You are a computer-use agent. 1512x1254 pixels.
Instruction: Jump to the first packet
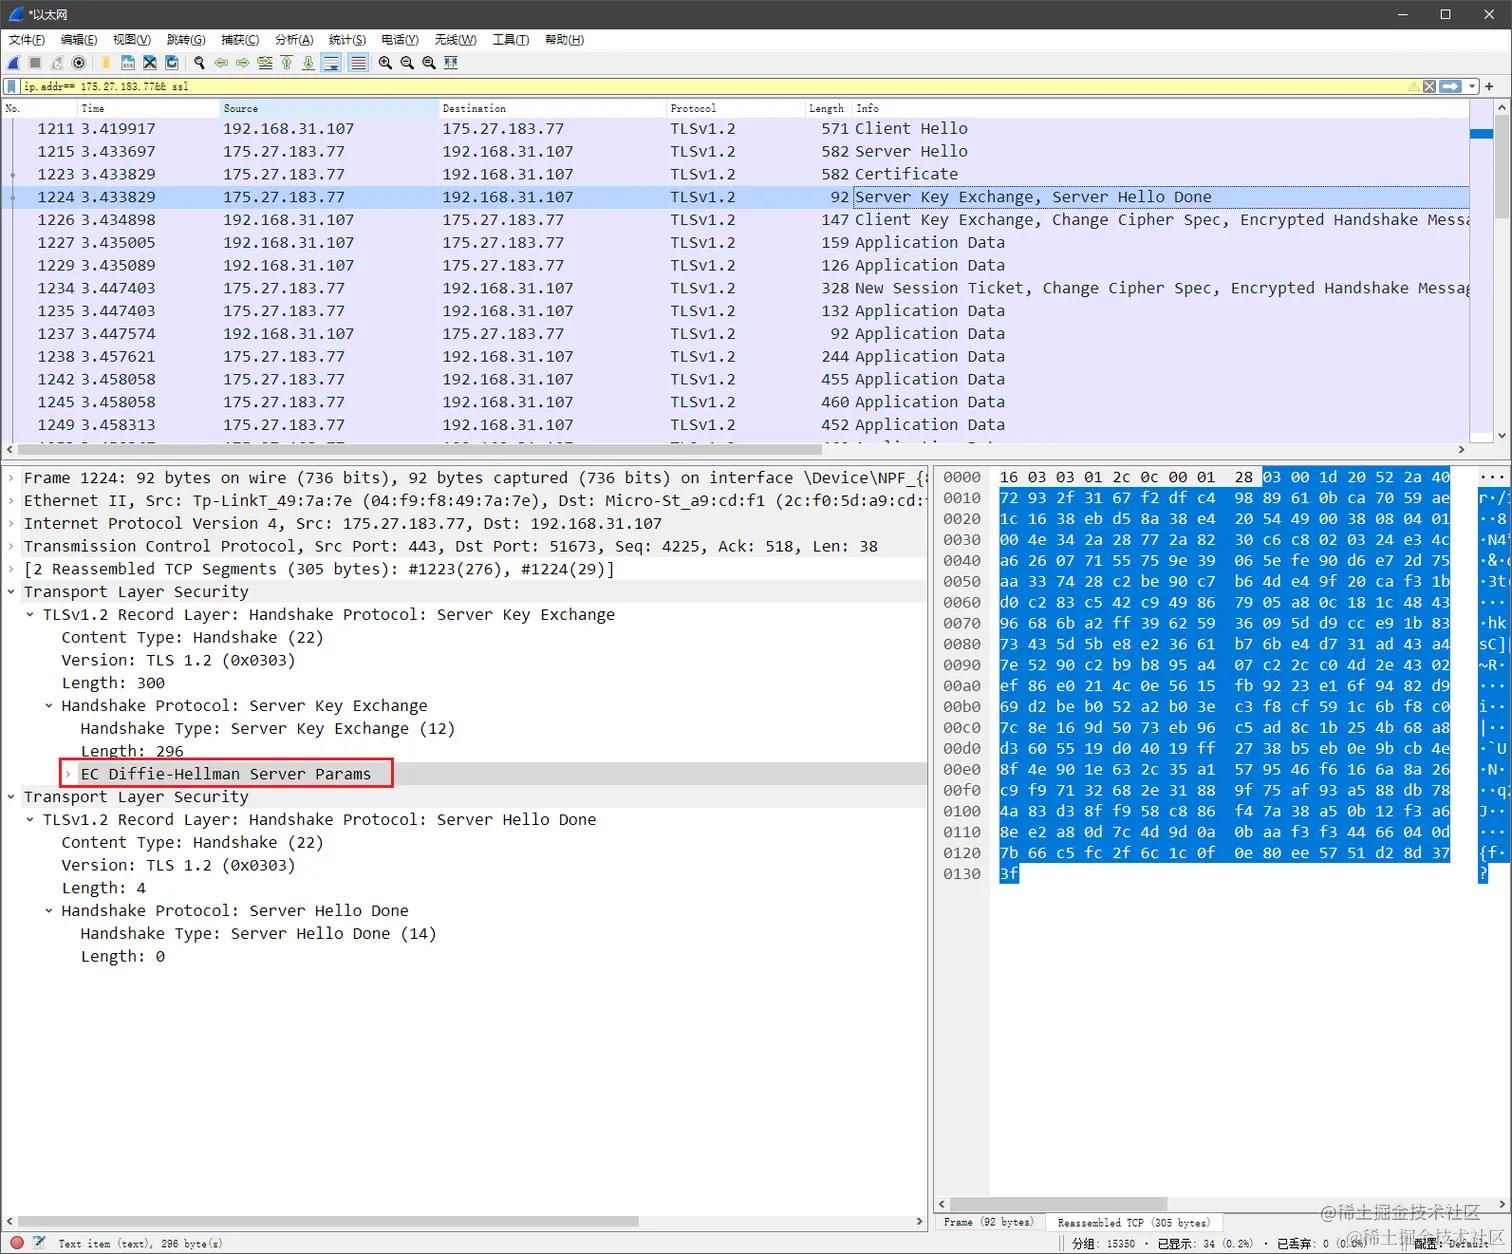287,63
